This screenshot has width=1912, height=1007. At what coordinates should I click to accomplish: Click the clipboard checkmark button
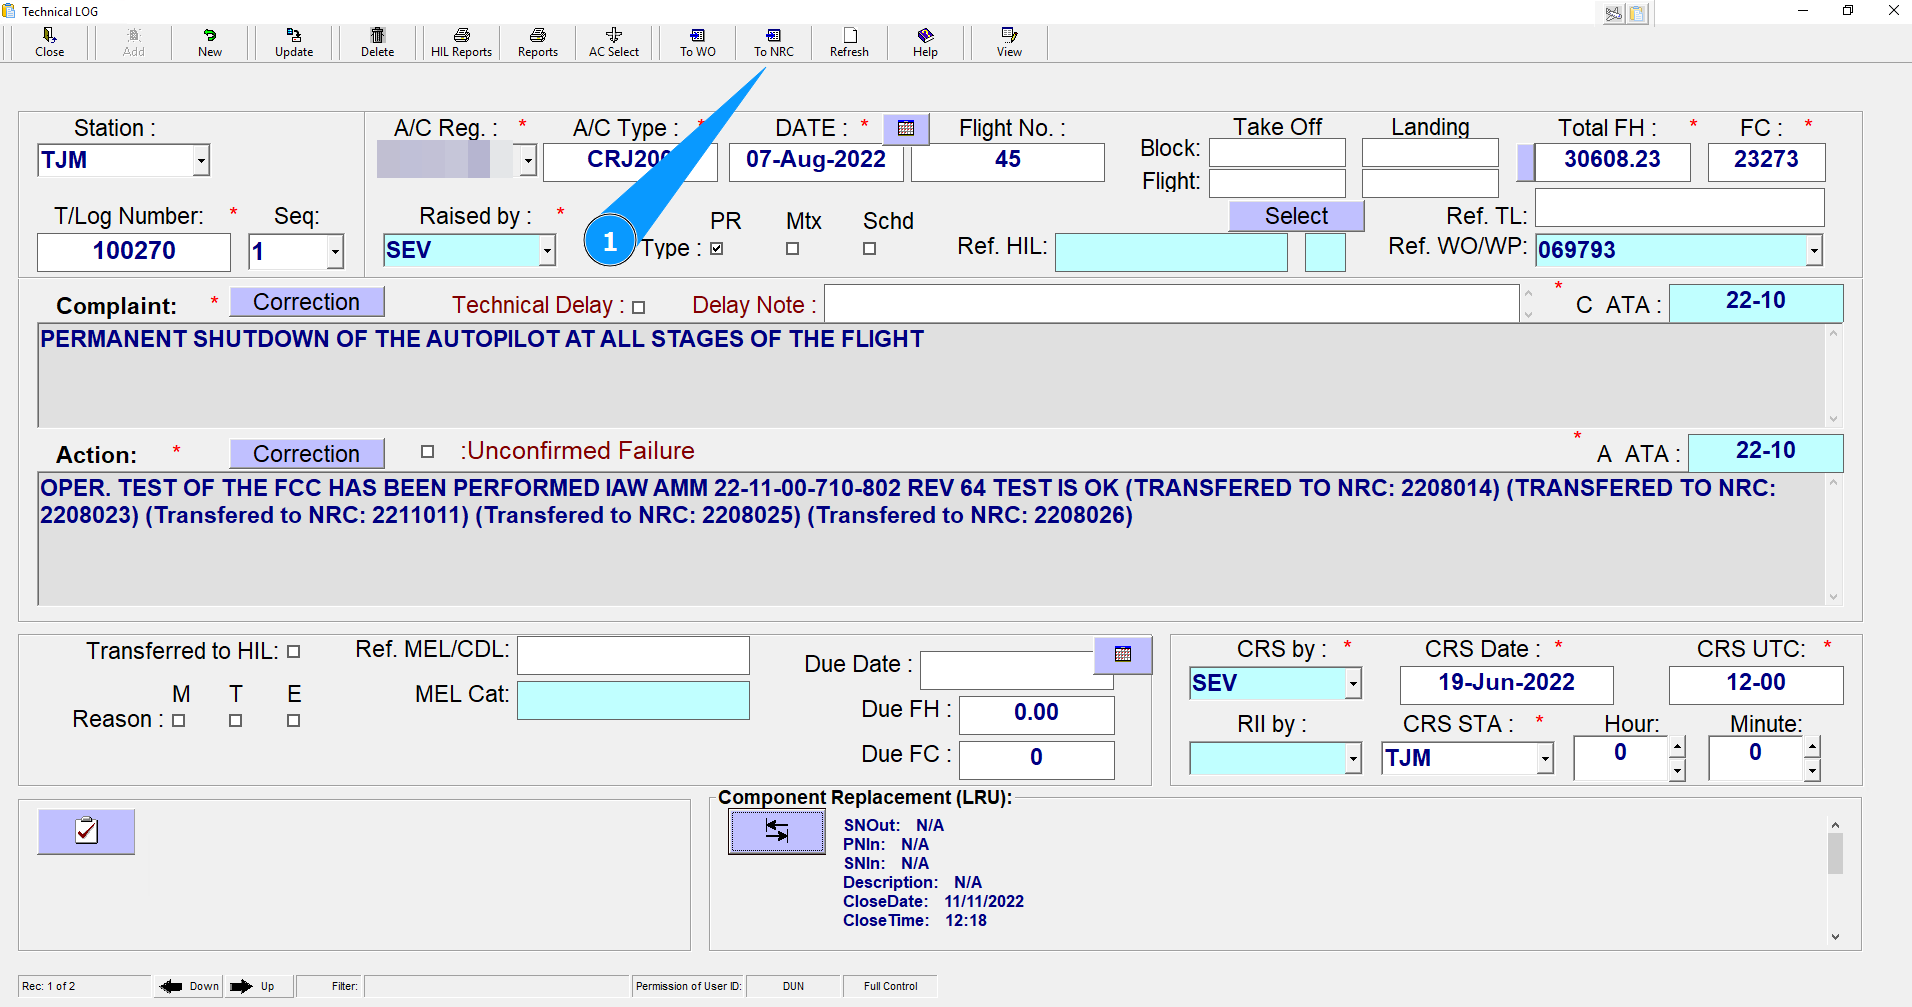(86, 831)
